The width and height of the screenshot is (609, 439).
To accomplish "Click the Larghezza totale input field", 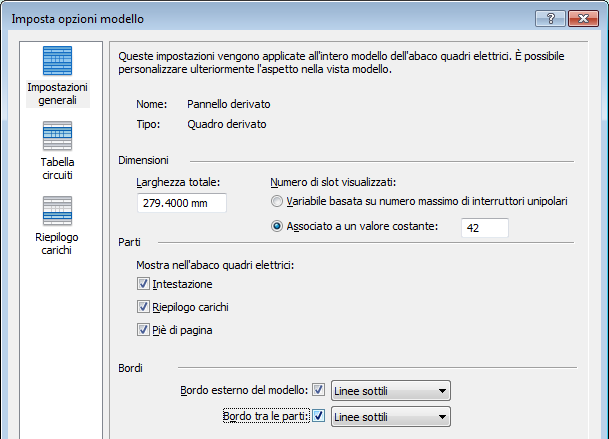I will coord(182,203).
